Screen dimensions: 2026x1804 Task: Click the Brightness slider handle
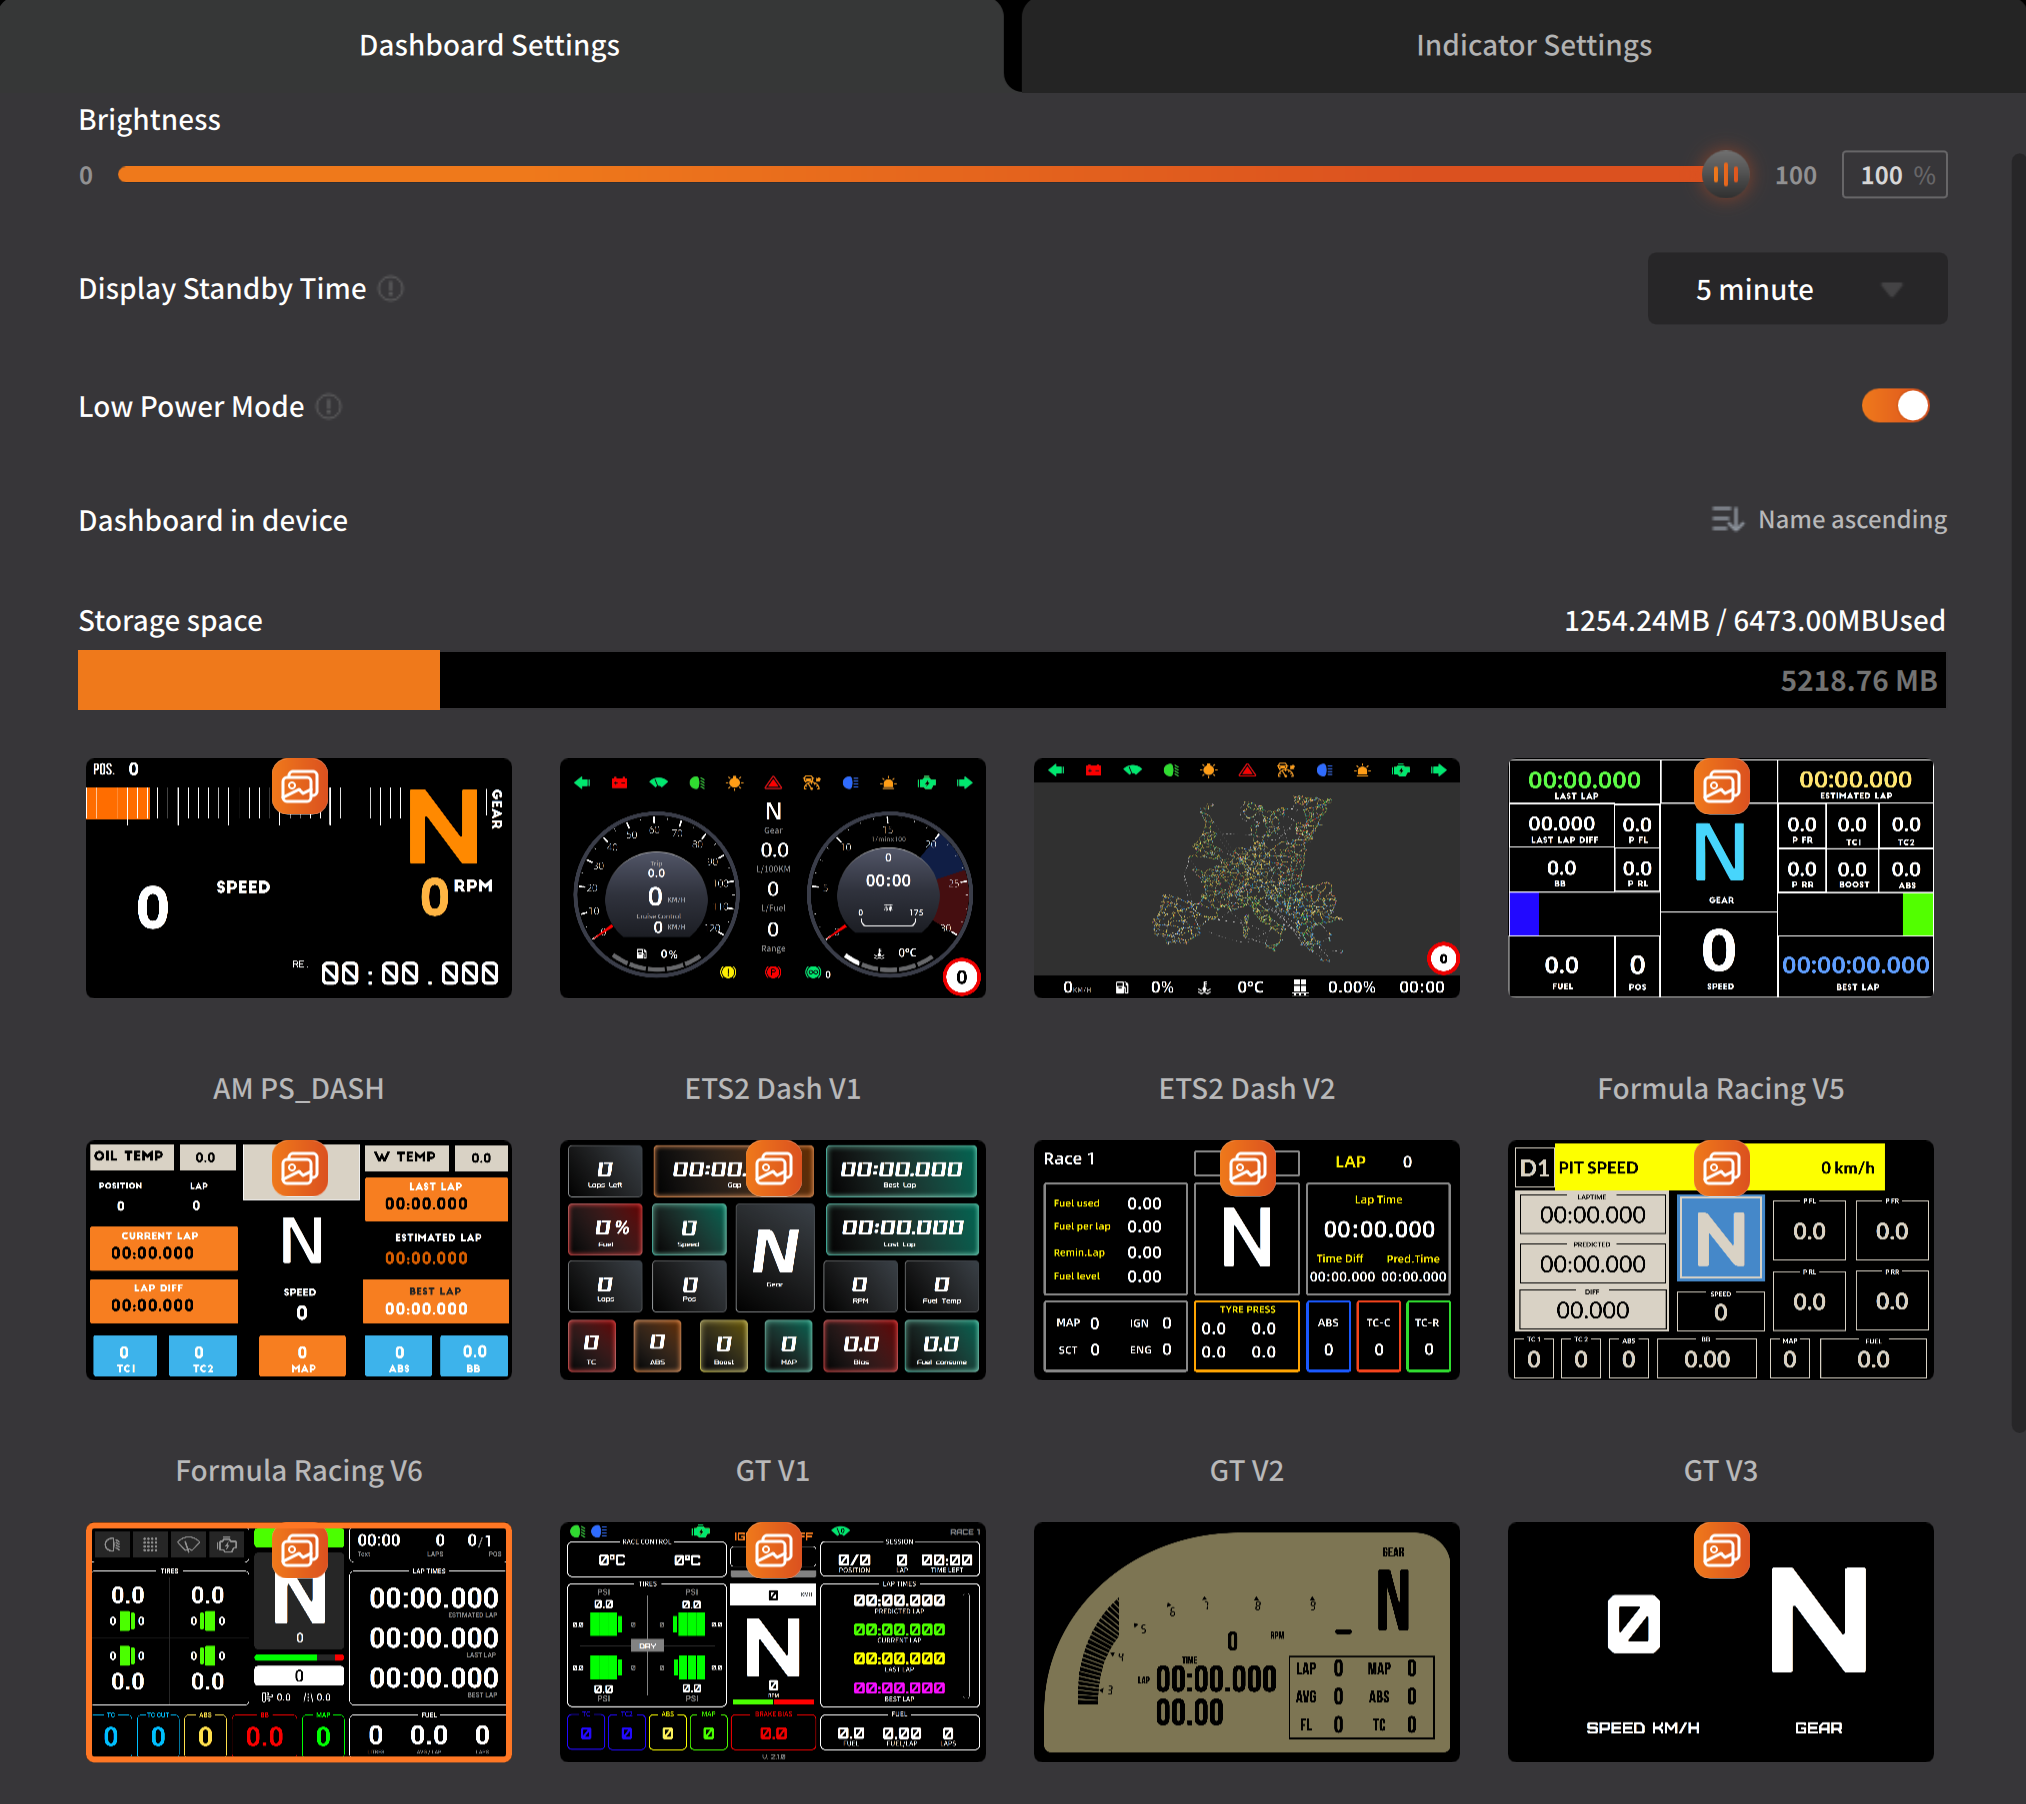[x=1725, y=175]
